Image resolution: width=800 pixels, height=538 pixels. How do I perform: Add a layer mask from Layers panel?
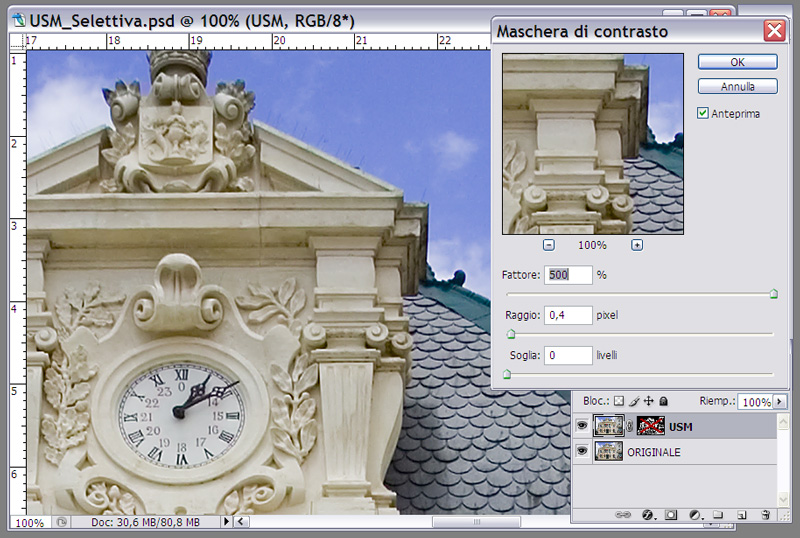pyautogui.click(x=671, y=515)
